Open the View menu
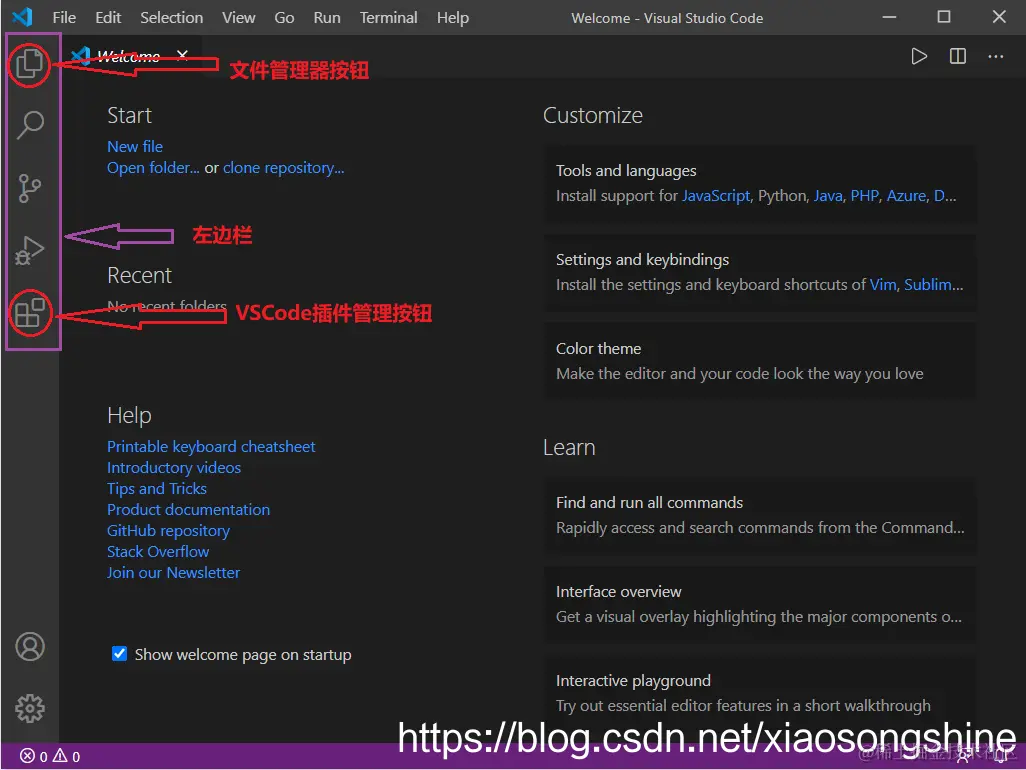Viewport: 1026px width, 770px height. (238, 18)
